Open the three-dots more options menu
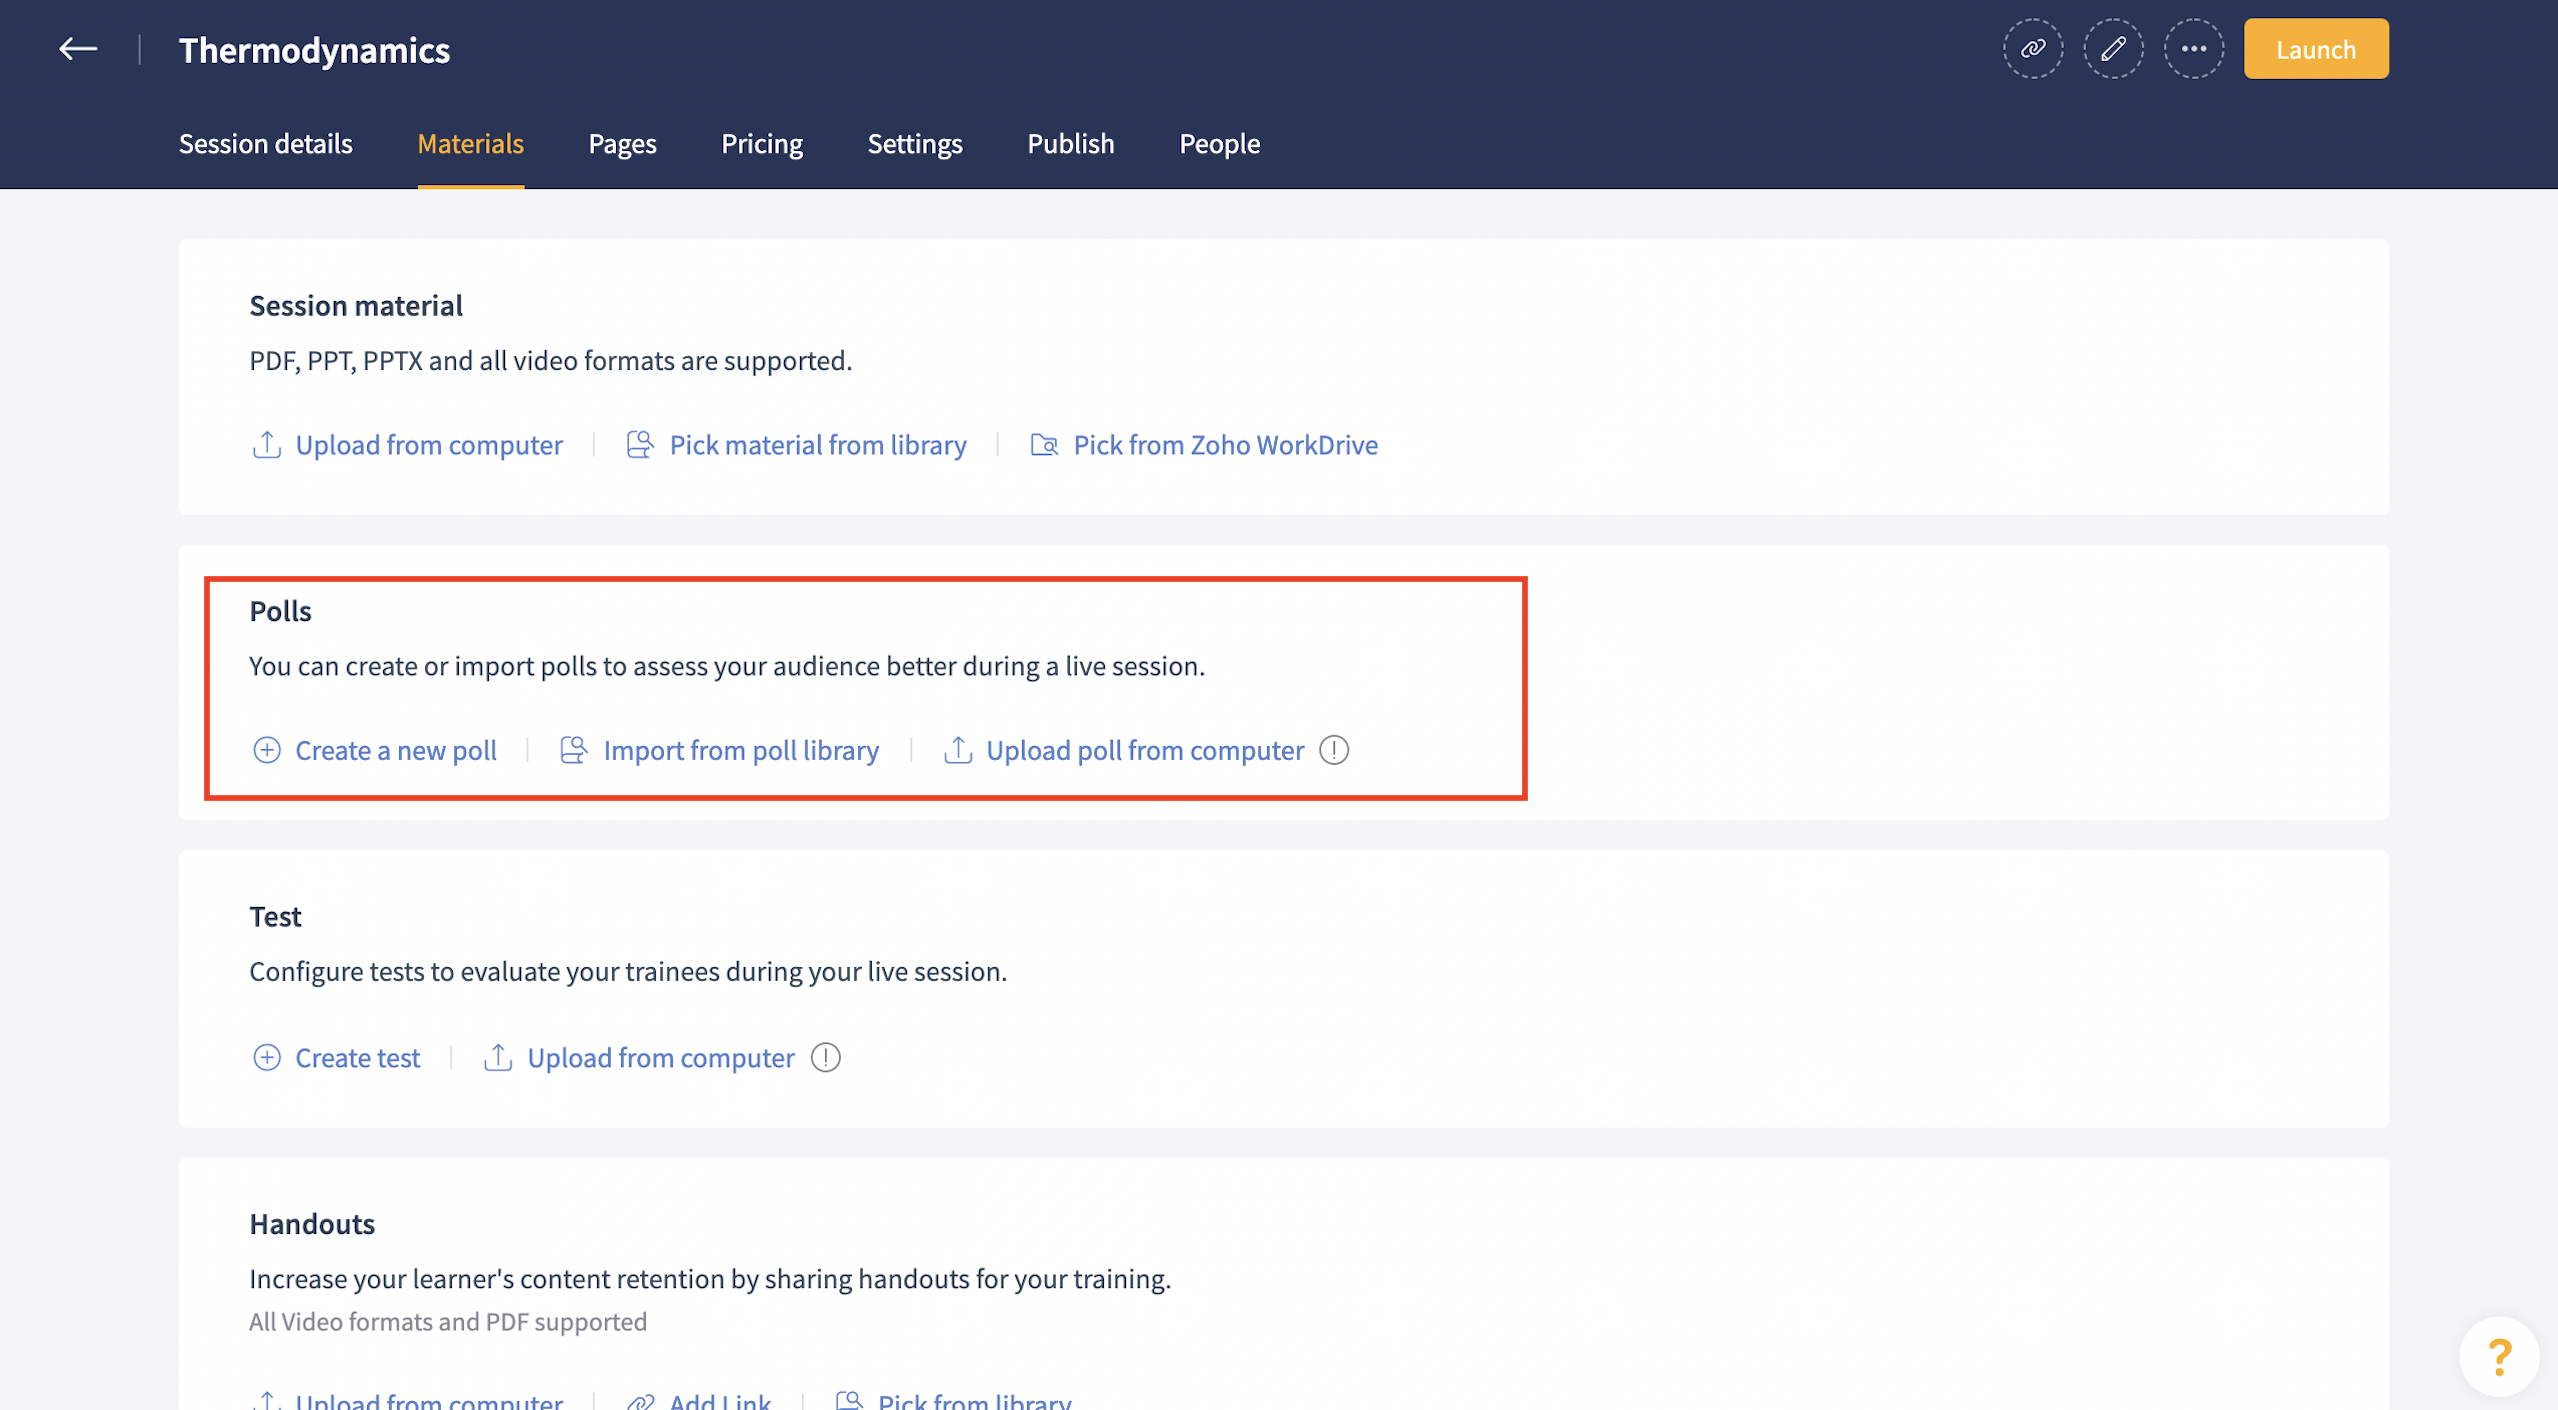This screenshot has height=1410, width=2558. coord(2193,49)
